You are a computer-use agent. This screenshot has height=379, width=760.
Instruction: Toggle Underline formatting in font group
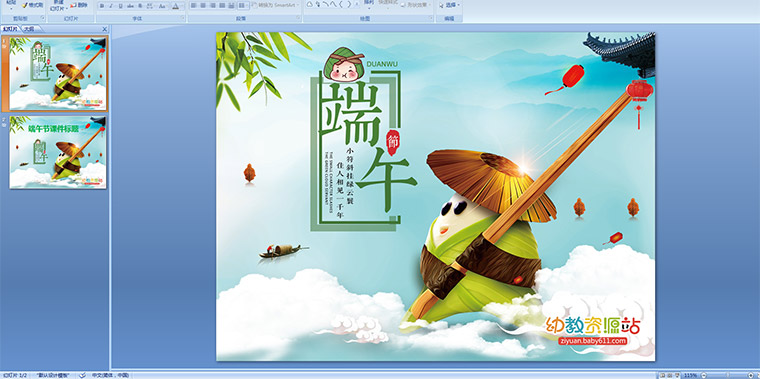coord(120,6)
